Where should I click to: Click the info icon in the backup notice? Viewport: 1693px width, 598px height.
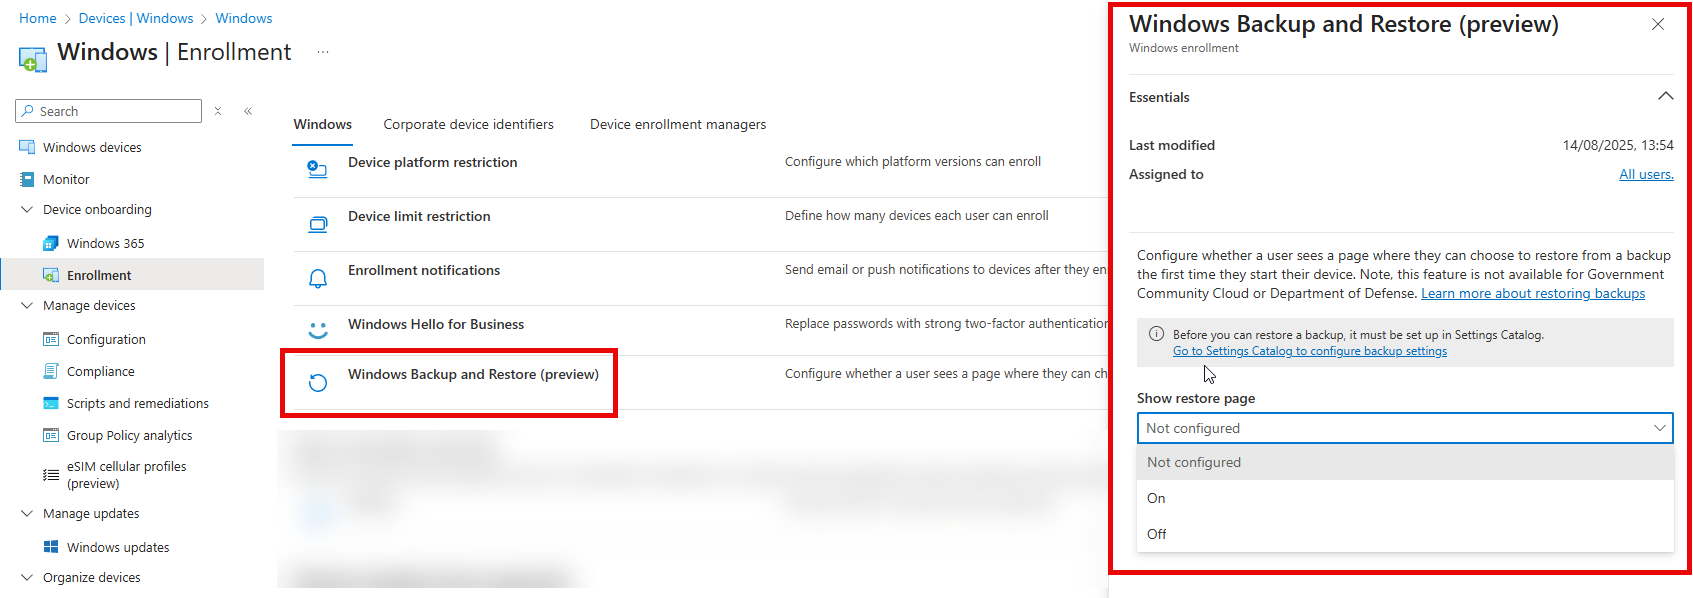tap(1156, 334)
